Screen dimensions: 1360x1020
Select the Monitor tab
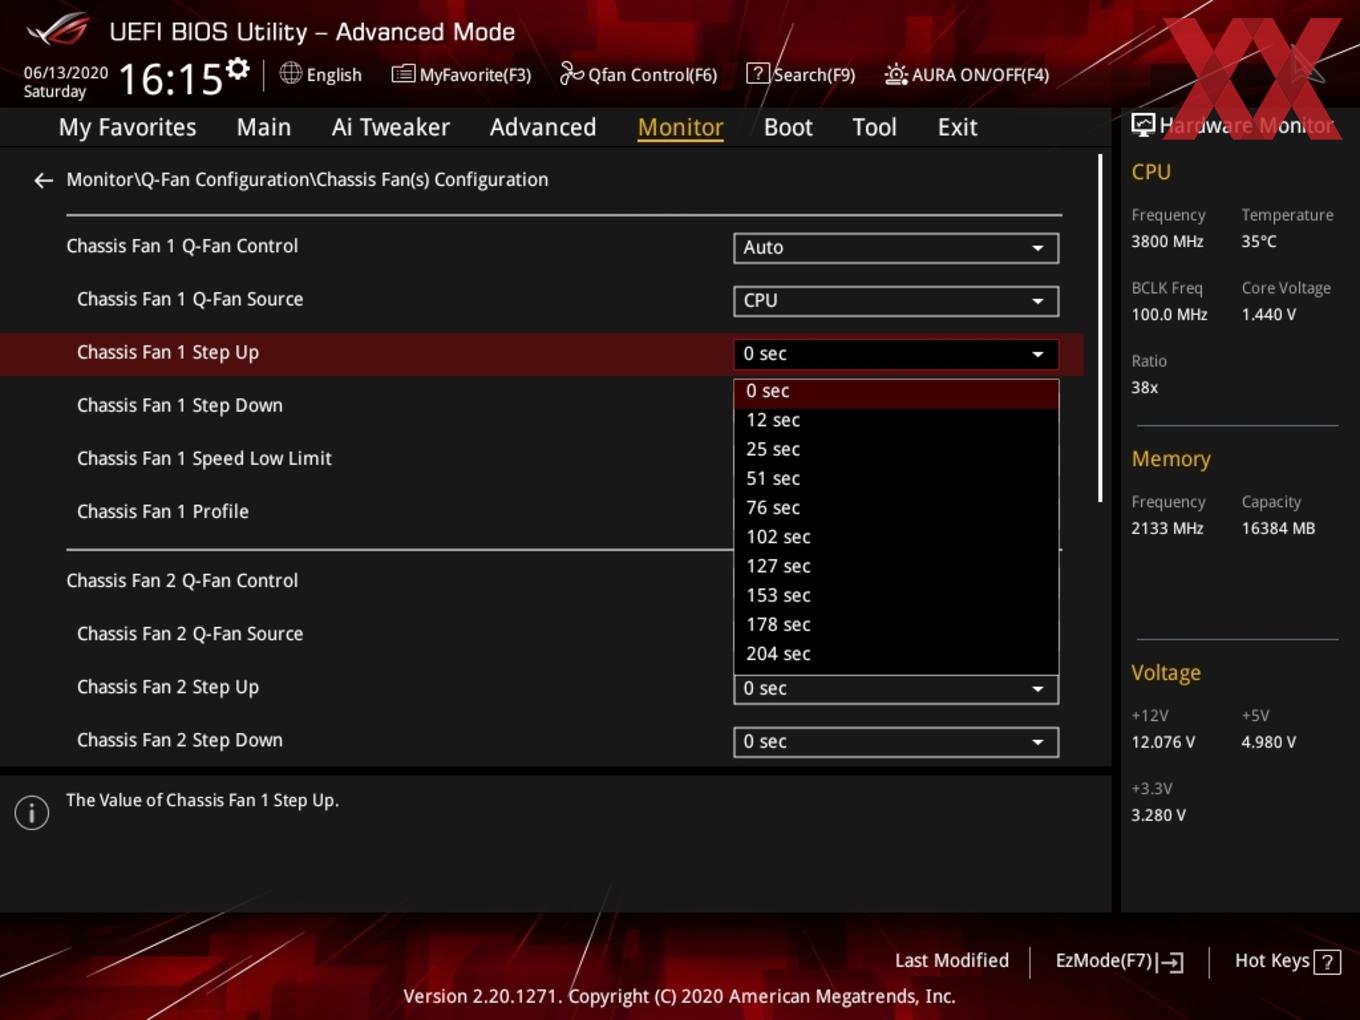[680, 127]
